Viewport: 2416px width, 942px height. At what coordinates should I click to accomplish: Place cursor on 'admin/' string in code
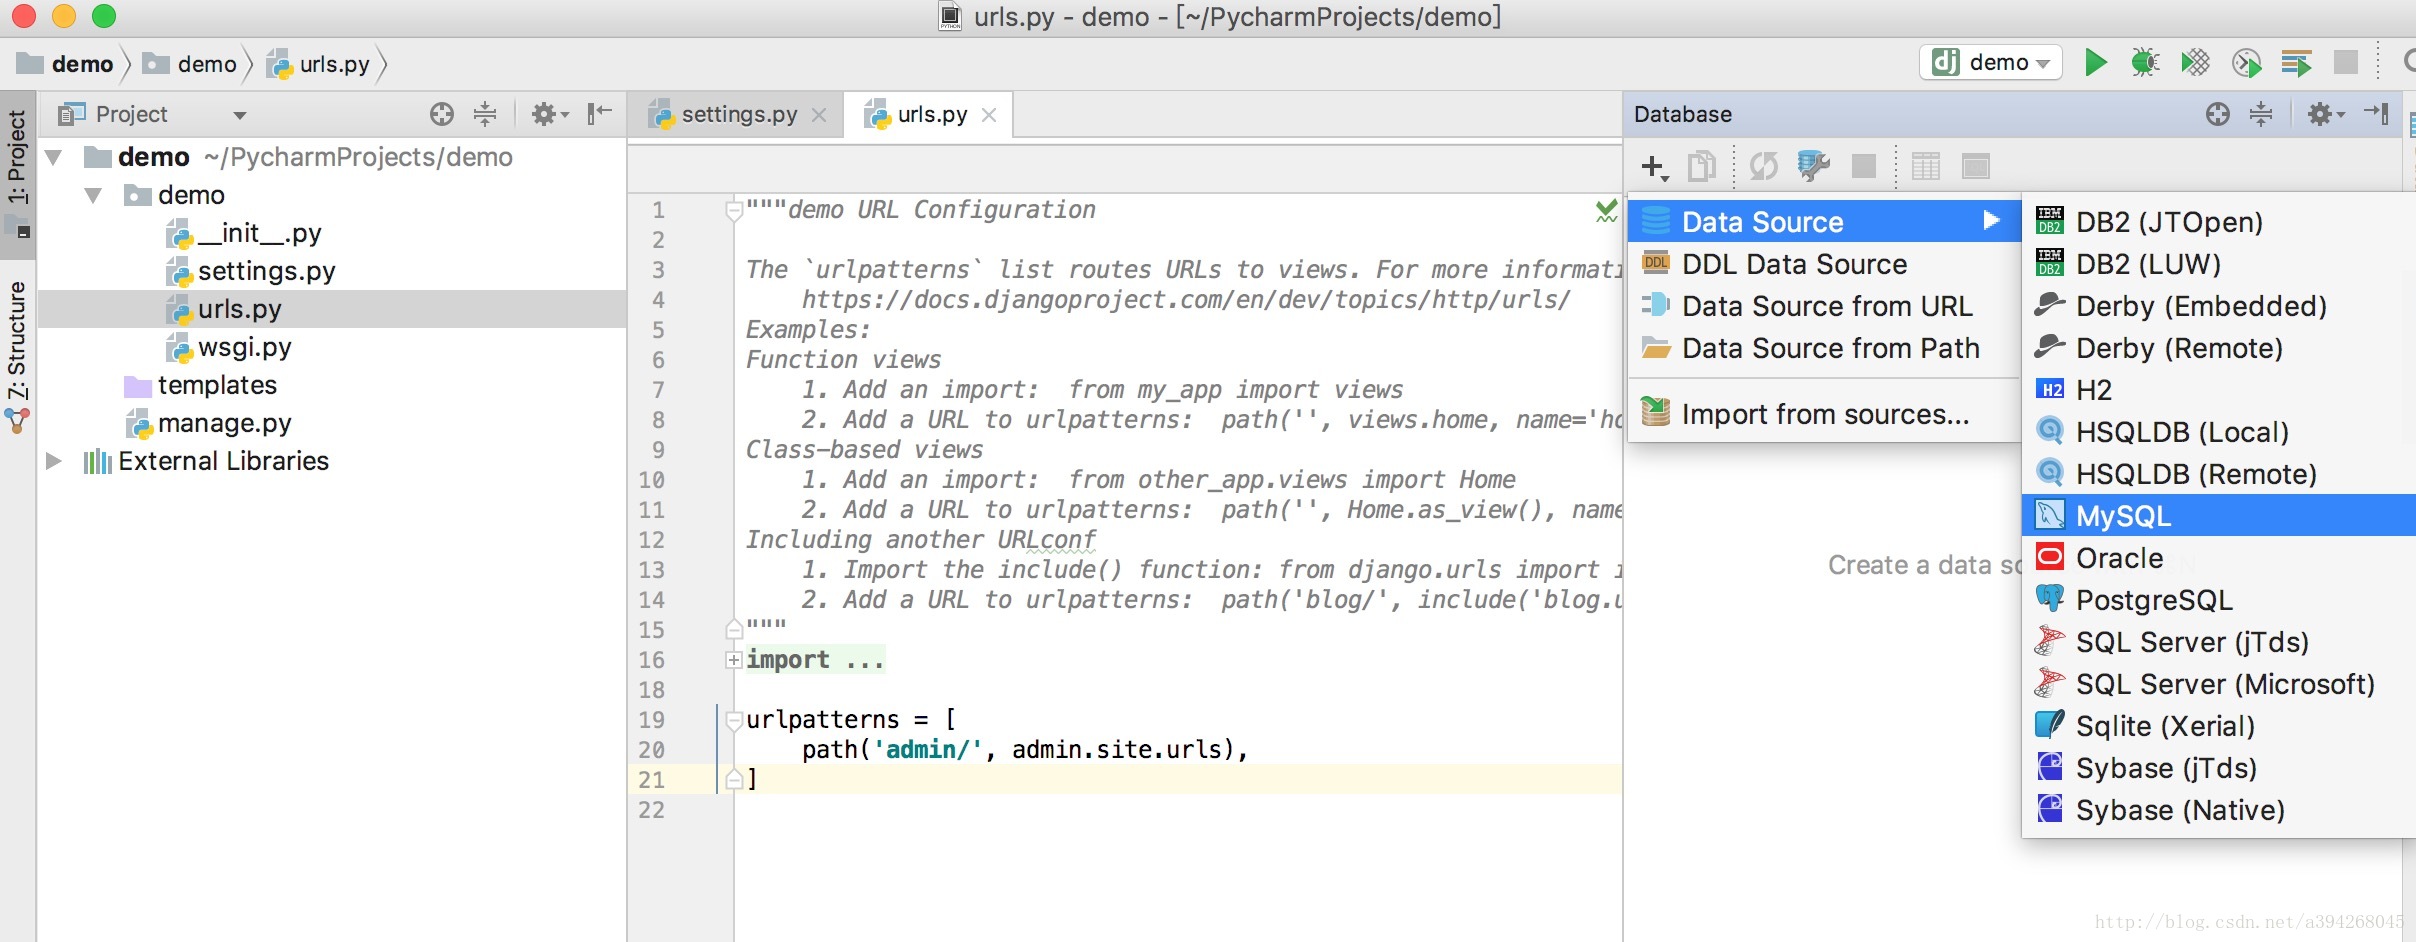[928, 750]
